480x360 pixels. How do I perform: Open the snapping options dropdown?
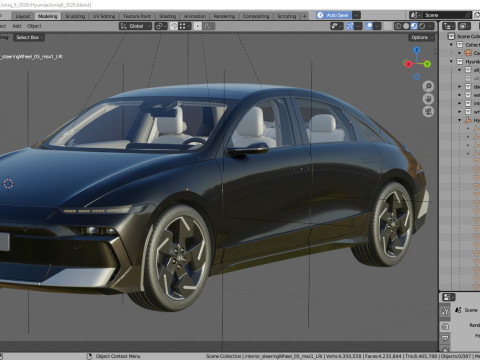pos(185,26)
